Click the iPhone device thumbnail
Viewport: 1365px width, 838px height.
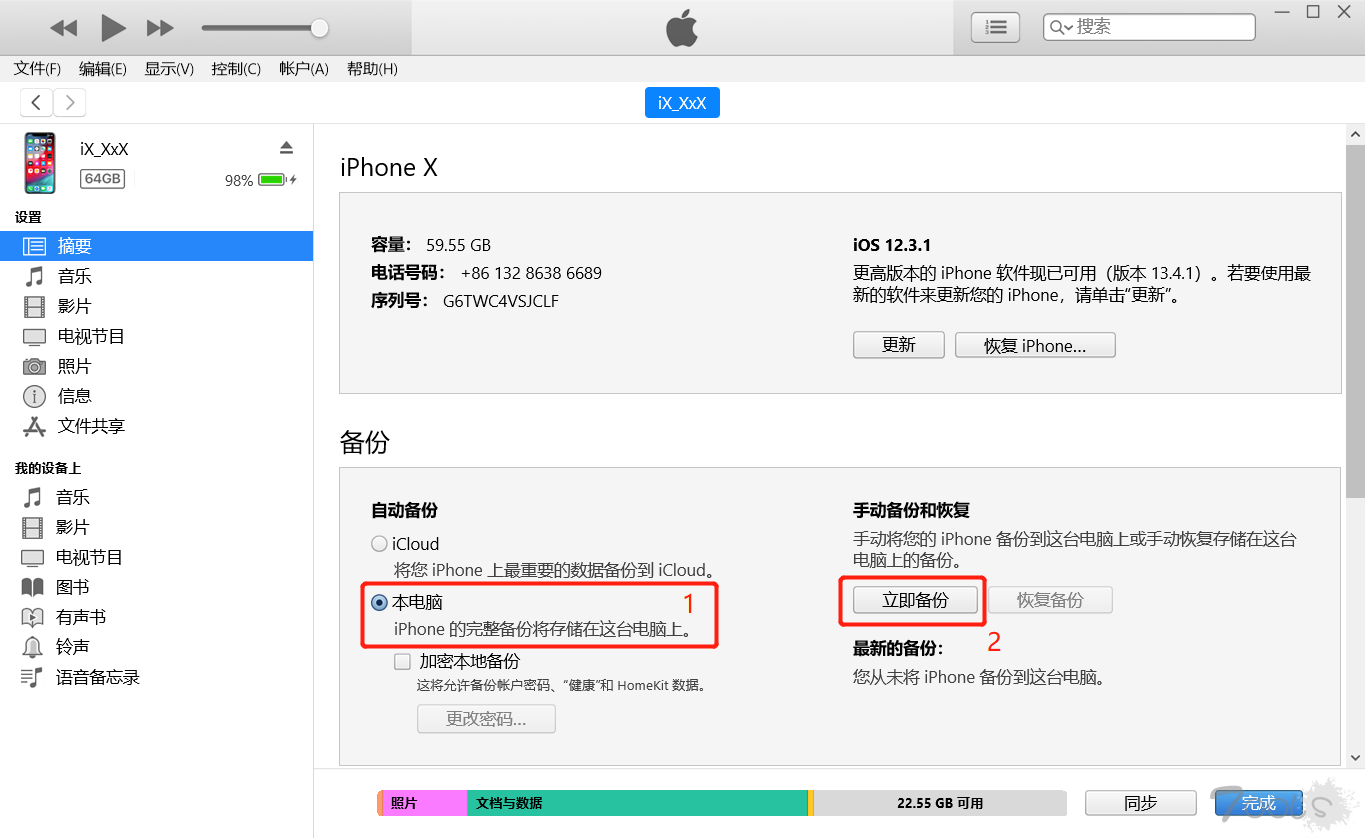(40, 163)
